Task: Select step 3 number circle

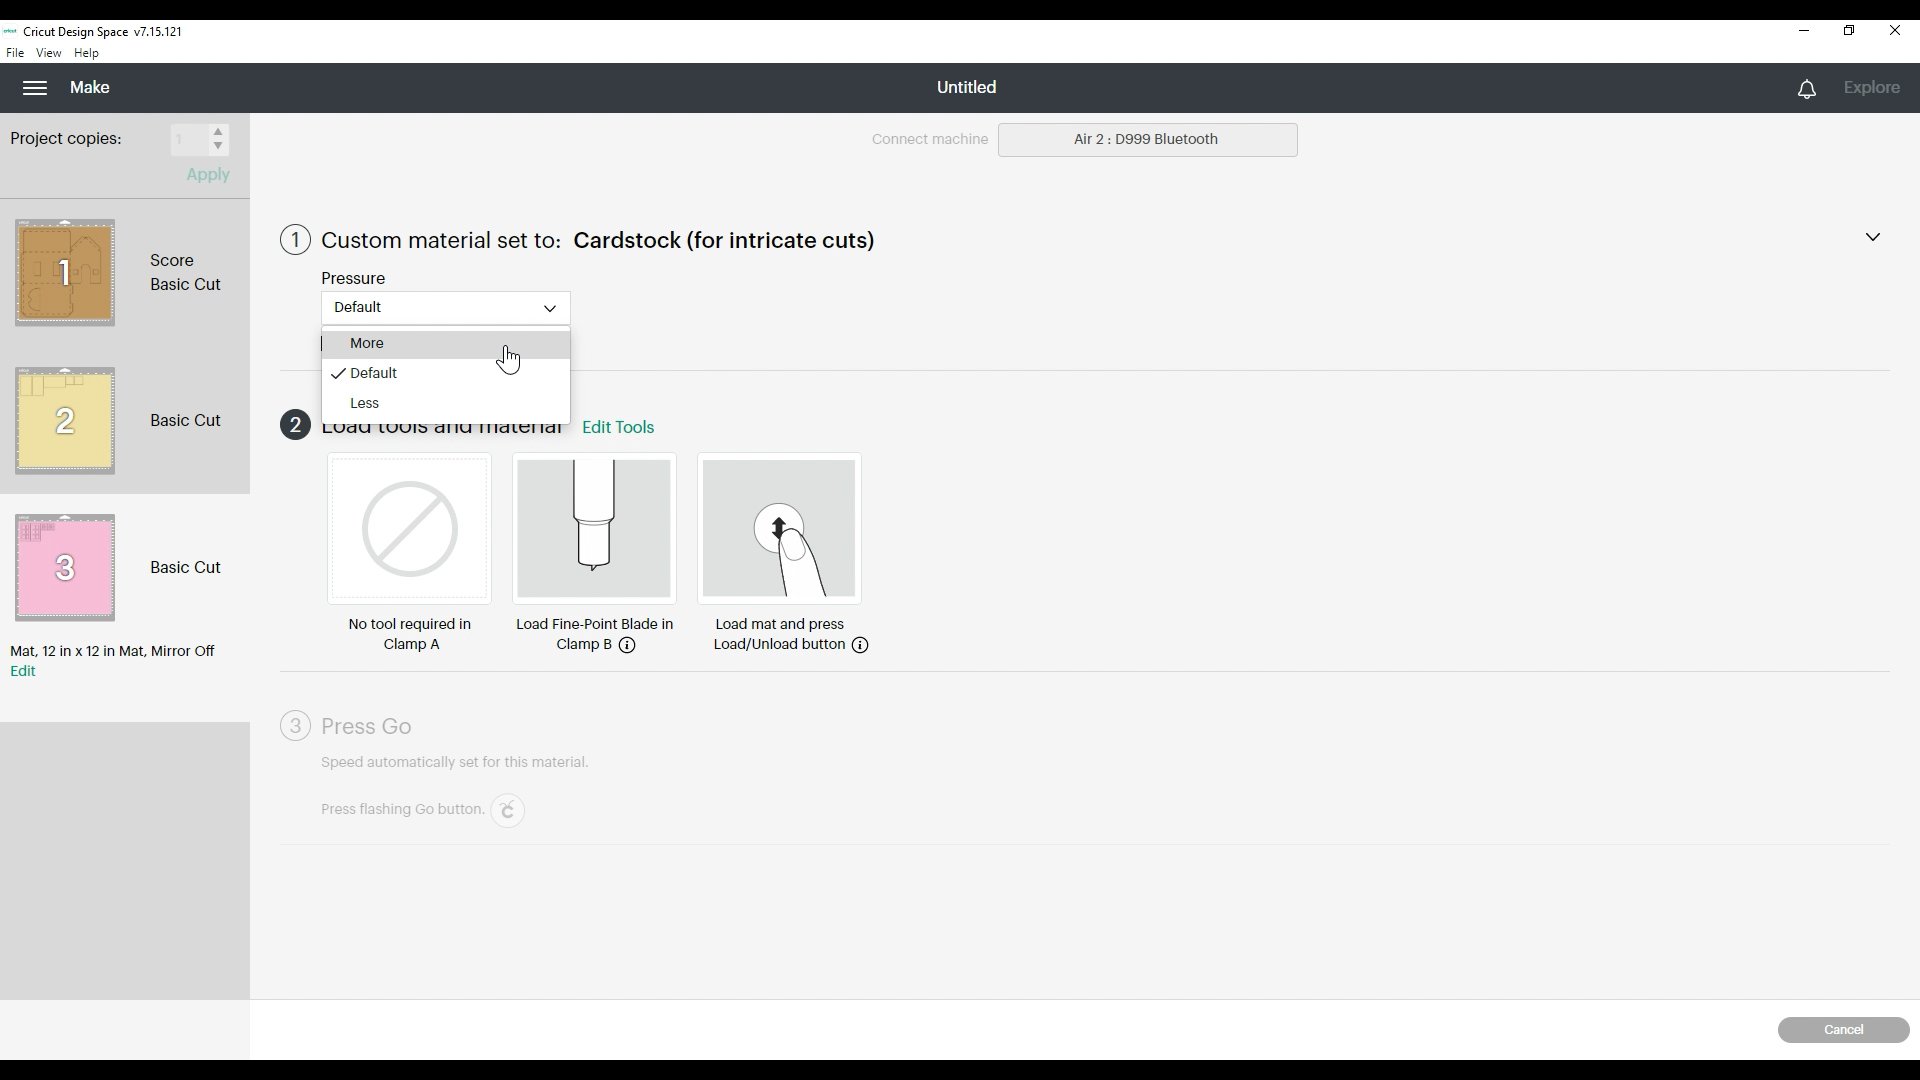Action: point(295,726)
